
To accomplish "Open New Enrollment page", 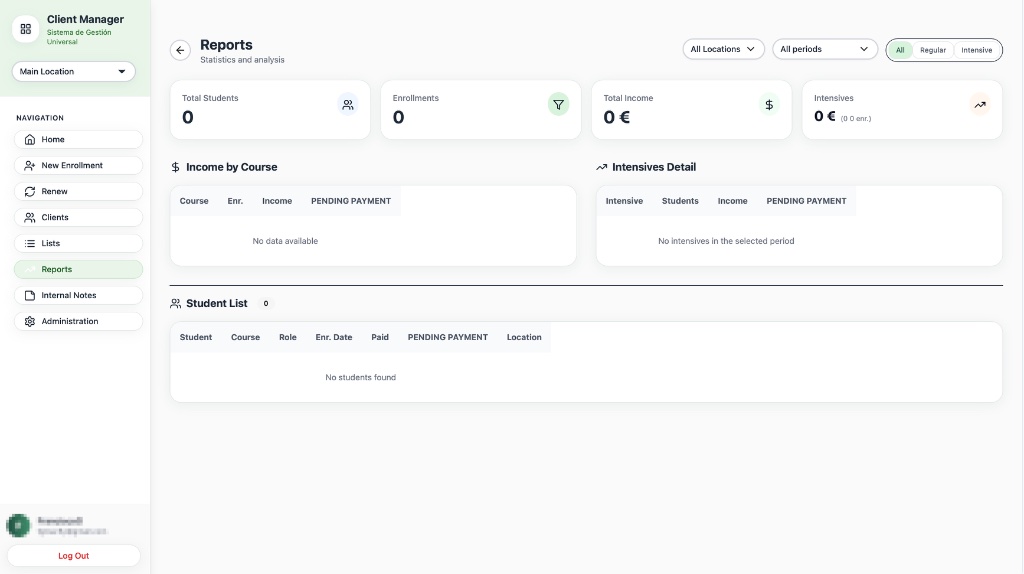I will (x=78, y=165).
